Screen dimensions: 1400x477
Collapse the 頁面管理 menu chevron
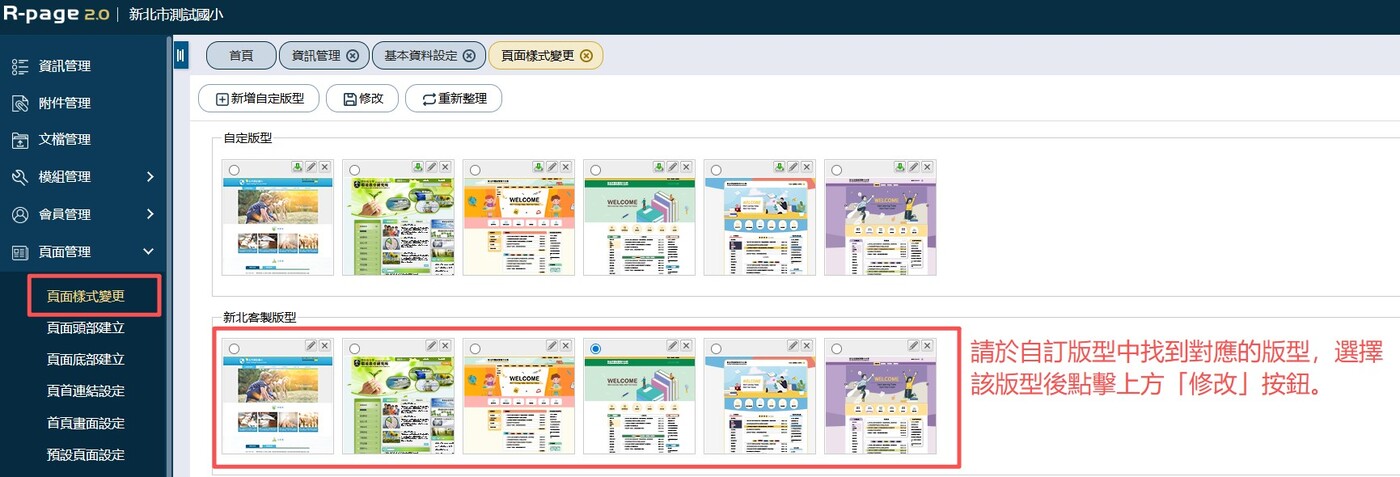click(149, 252)
